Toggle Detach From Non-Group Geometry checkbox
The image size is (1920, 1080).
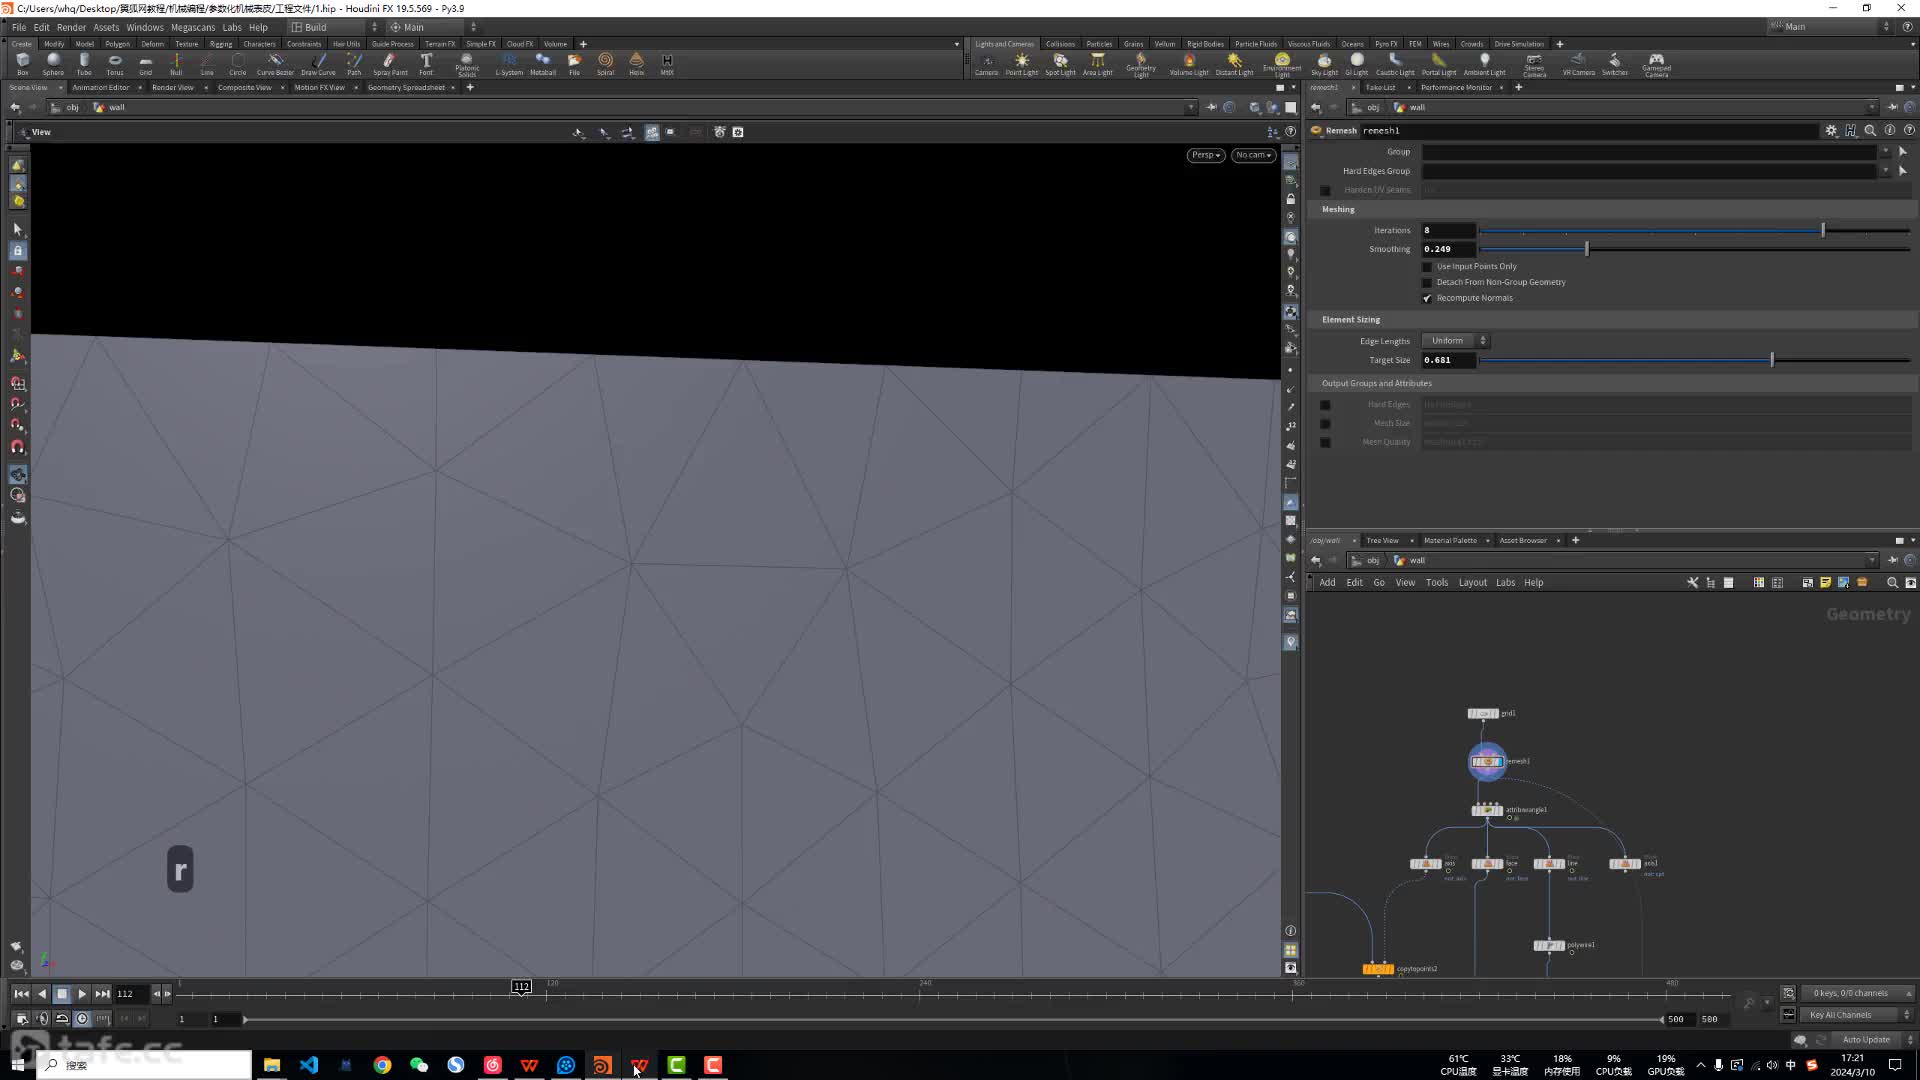point(1427,281)
